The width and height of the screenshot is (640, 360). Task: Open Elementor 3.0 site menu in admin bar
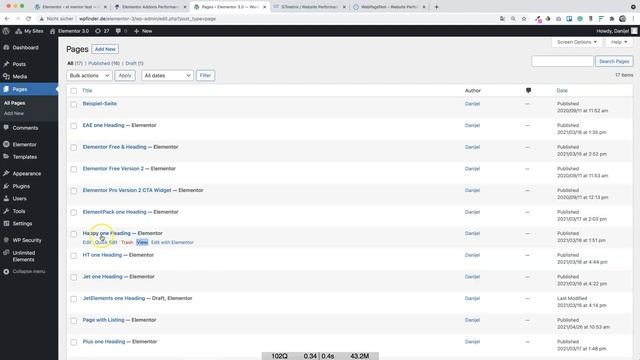(69, 31)
